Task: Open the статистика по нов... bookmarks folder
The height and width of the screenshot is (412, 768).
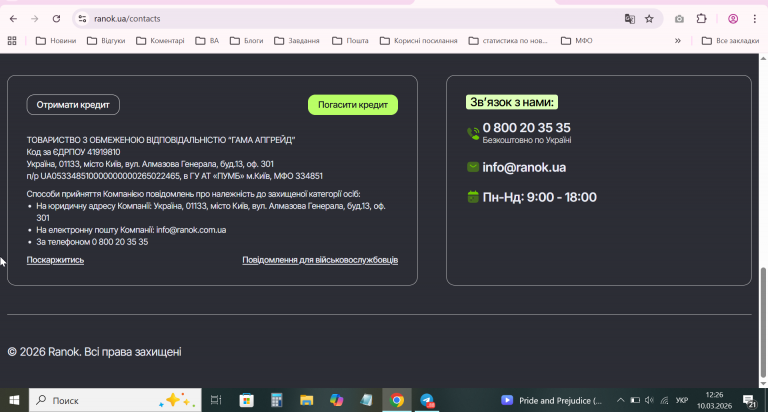Action: [508, 41]
